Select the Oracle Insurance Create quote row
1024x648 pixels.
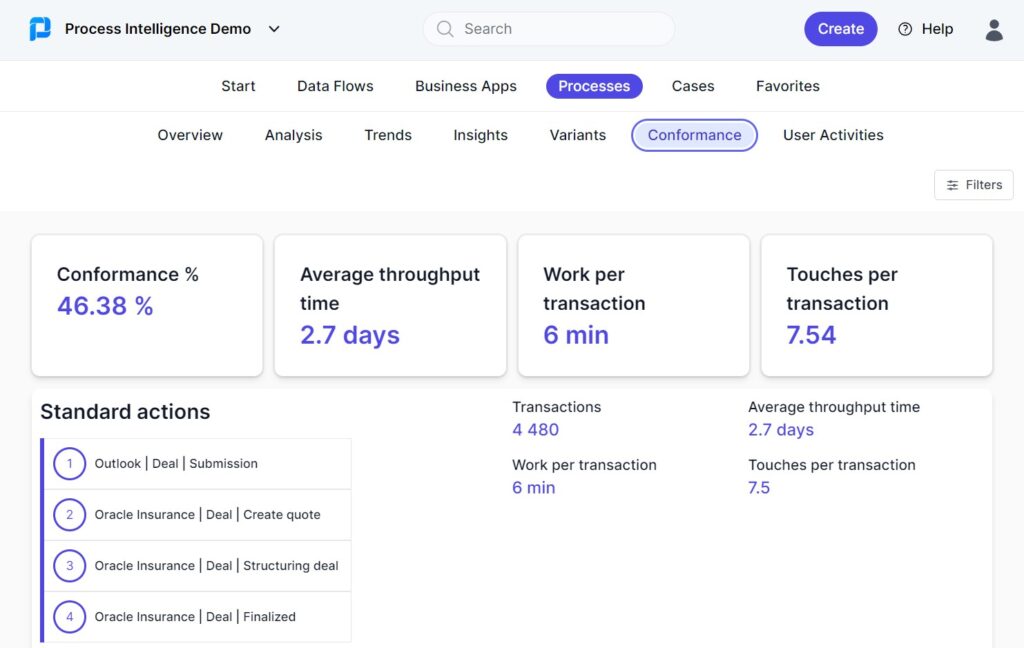(196, 515)
